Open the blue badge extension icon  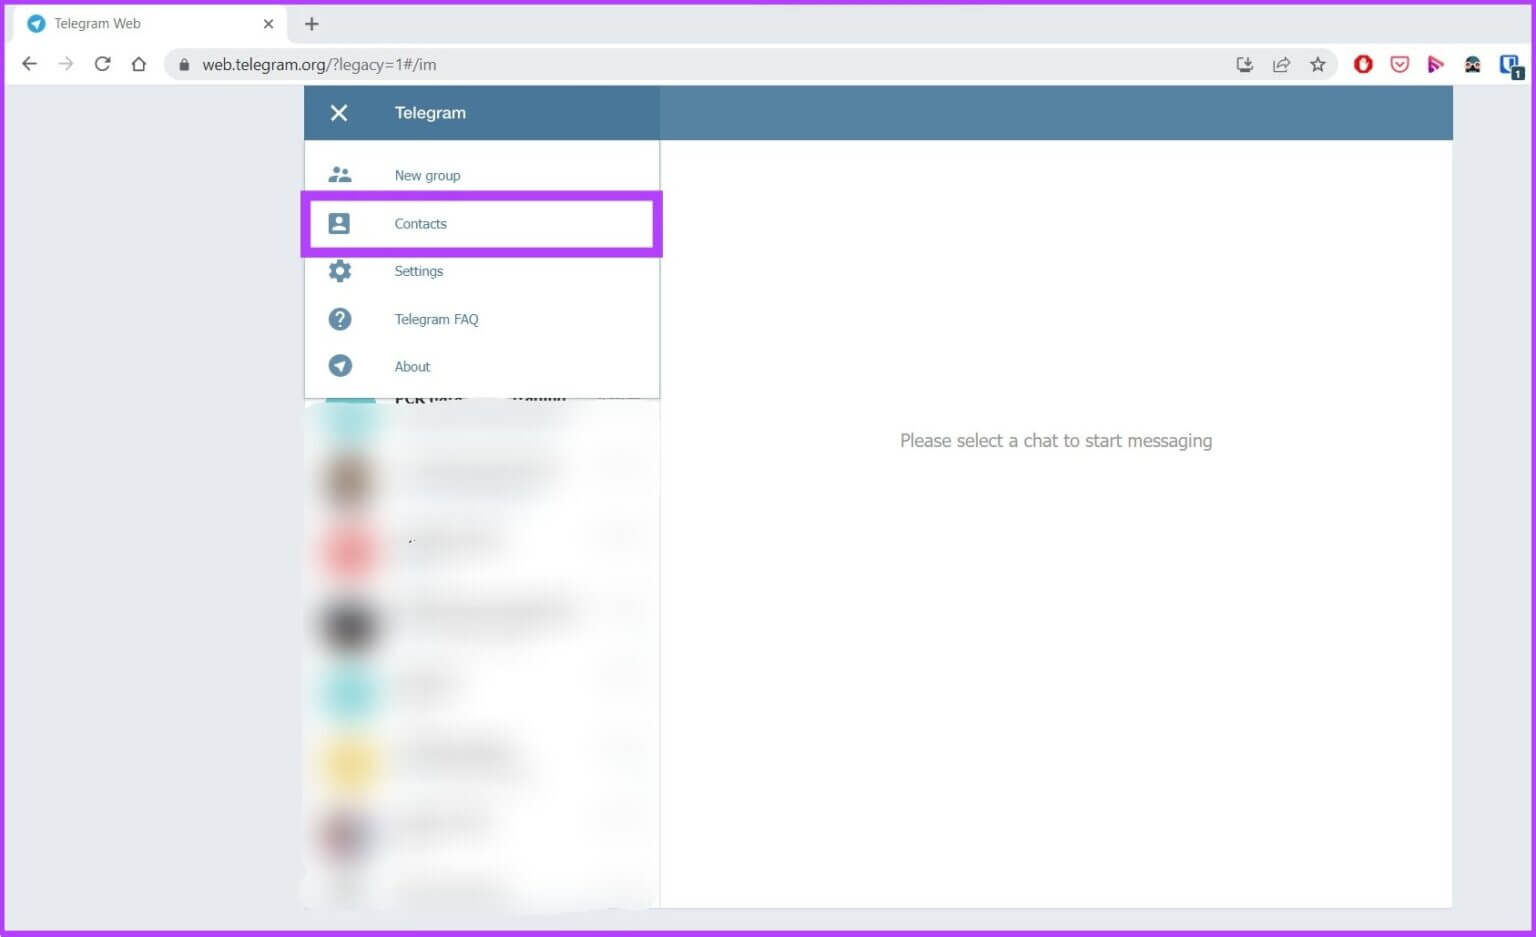tap(1510, 65)
